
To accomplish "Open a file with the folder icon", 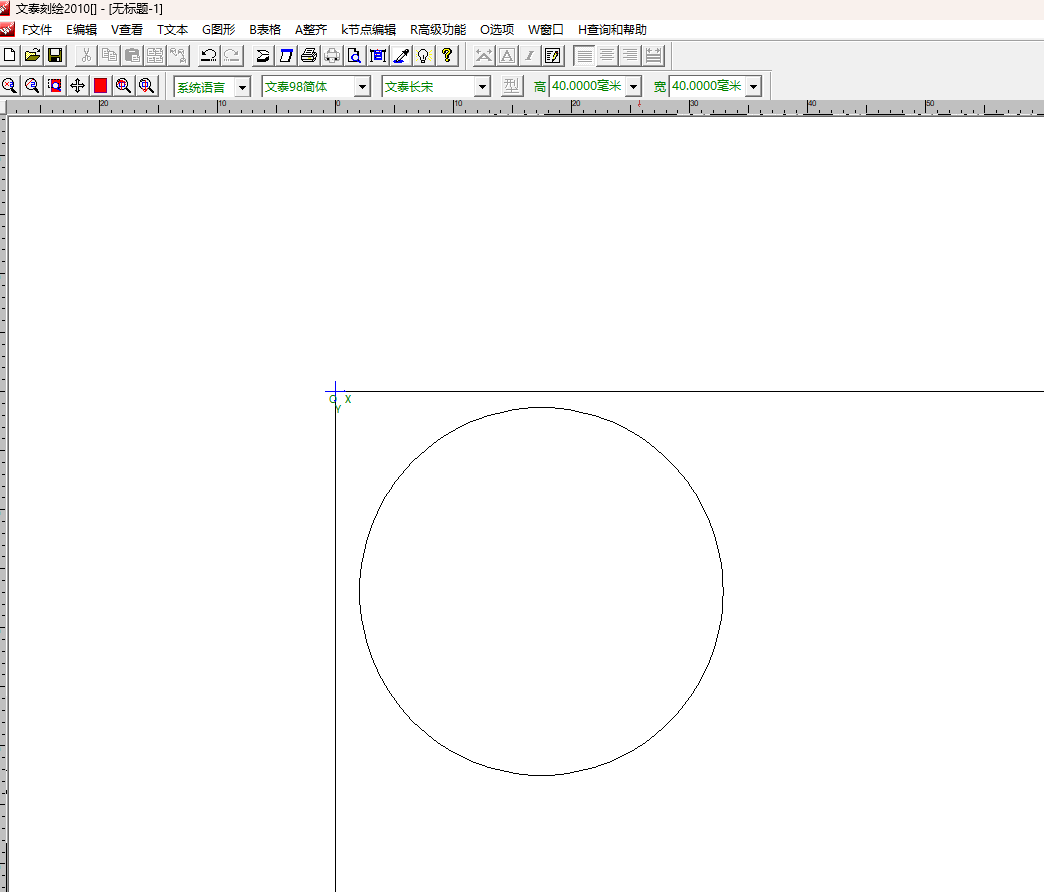I will (x=32, y=55).
